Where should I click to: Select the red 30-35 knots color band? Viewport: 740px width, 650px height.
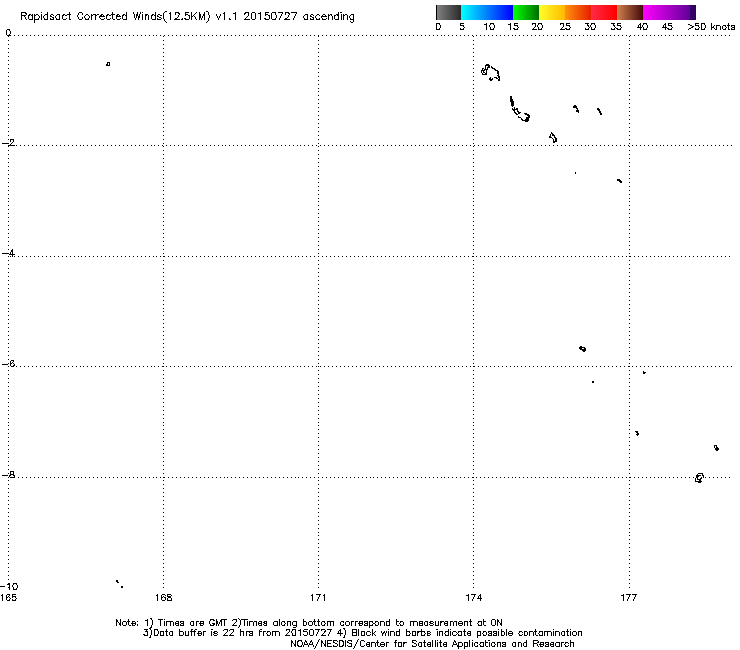click(604, 12)
